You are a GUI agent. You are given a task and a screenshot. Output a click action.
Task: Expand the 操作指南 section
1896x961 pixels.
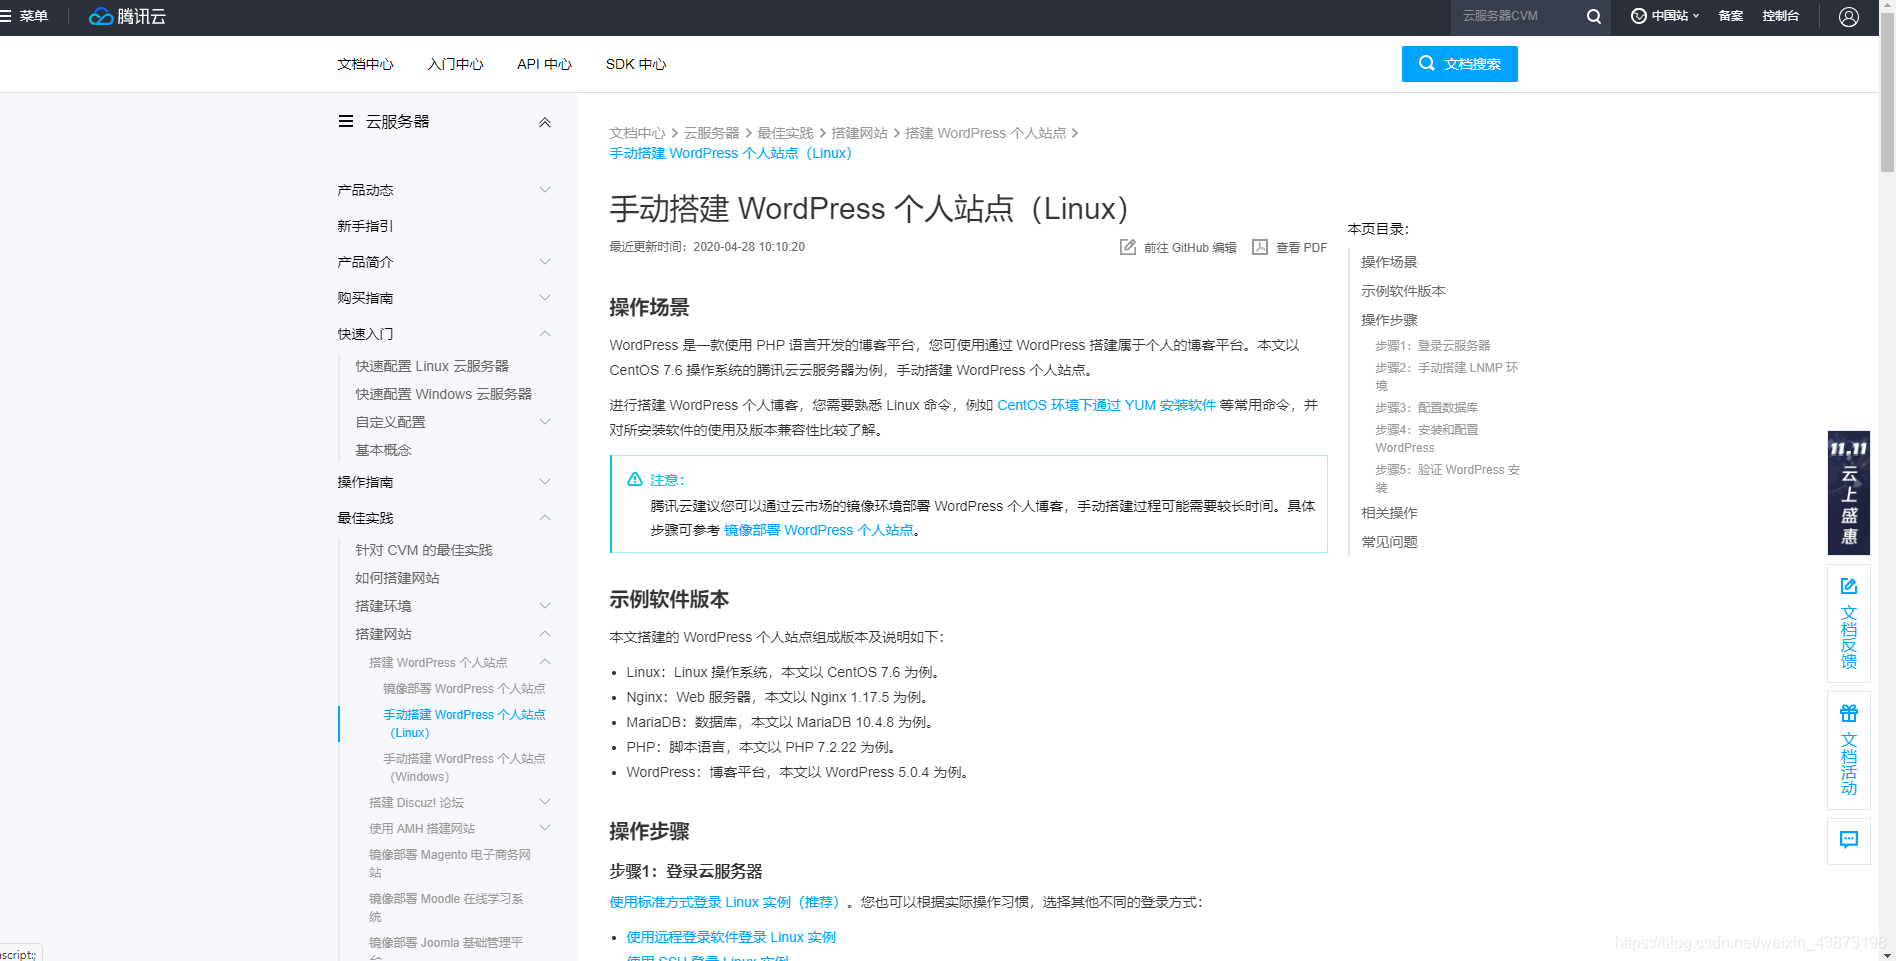point(545,481)
